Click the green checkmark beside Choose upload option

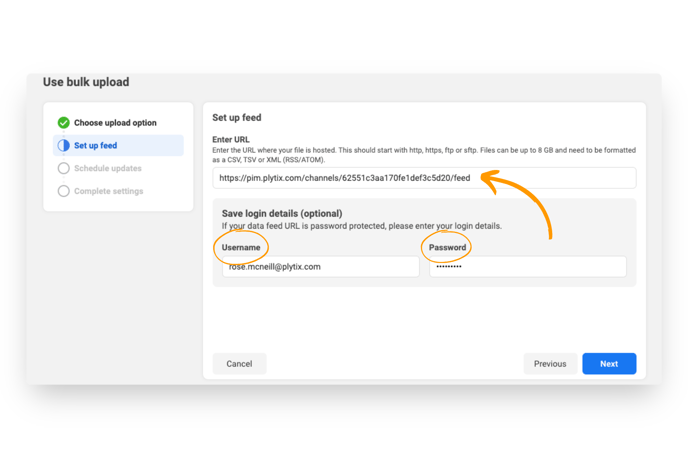[x=64, y=122]
